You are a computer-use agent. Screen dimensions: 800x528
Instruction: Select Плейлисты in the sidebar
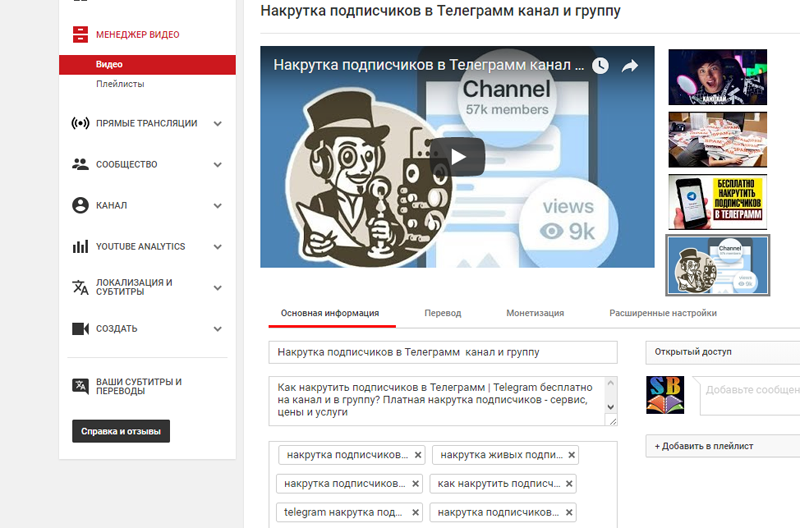tap(120, 84)
